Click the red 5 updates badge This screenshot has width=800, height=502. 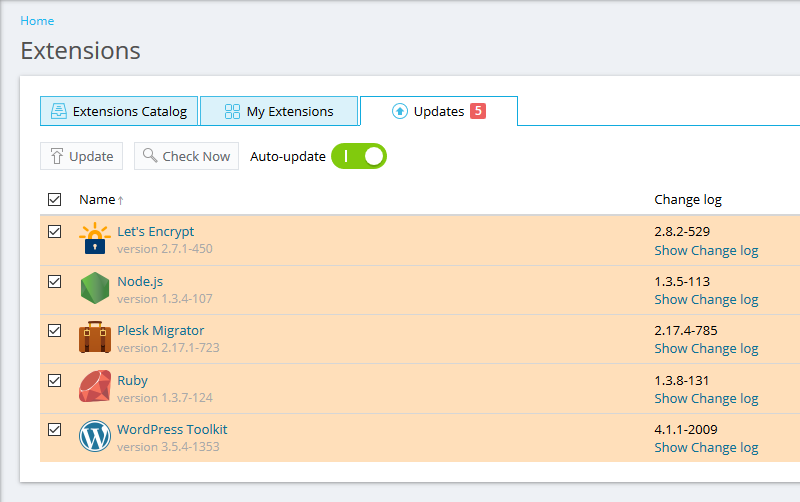coord(478,111)
